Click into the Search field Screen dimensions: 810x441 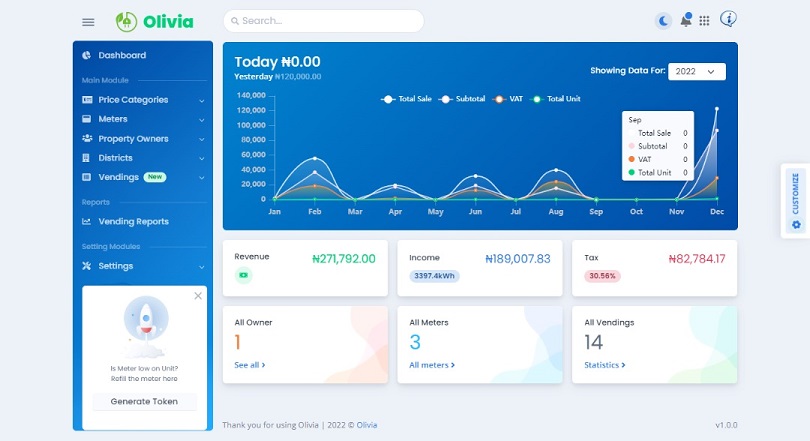coord(323,21)
